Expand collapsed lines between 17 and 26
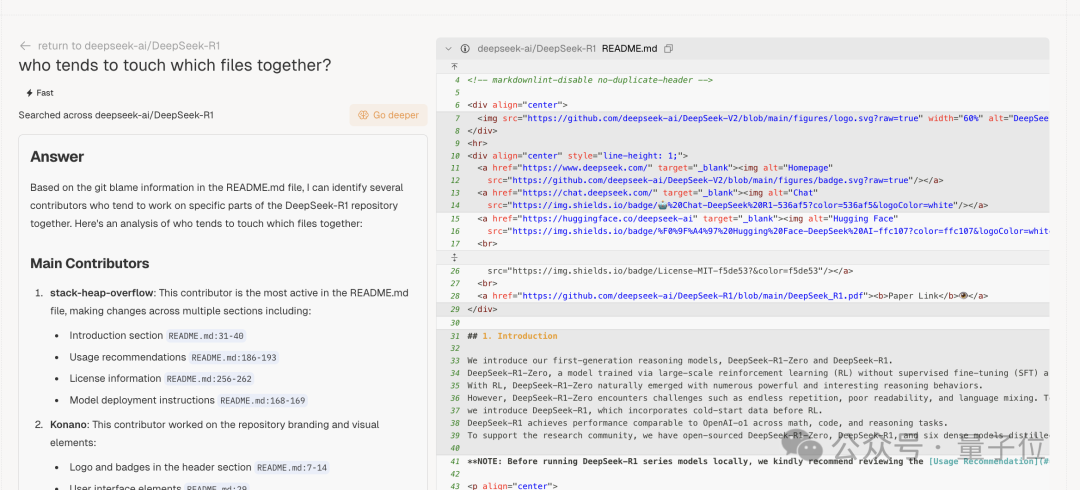 [455, 257]
